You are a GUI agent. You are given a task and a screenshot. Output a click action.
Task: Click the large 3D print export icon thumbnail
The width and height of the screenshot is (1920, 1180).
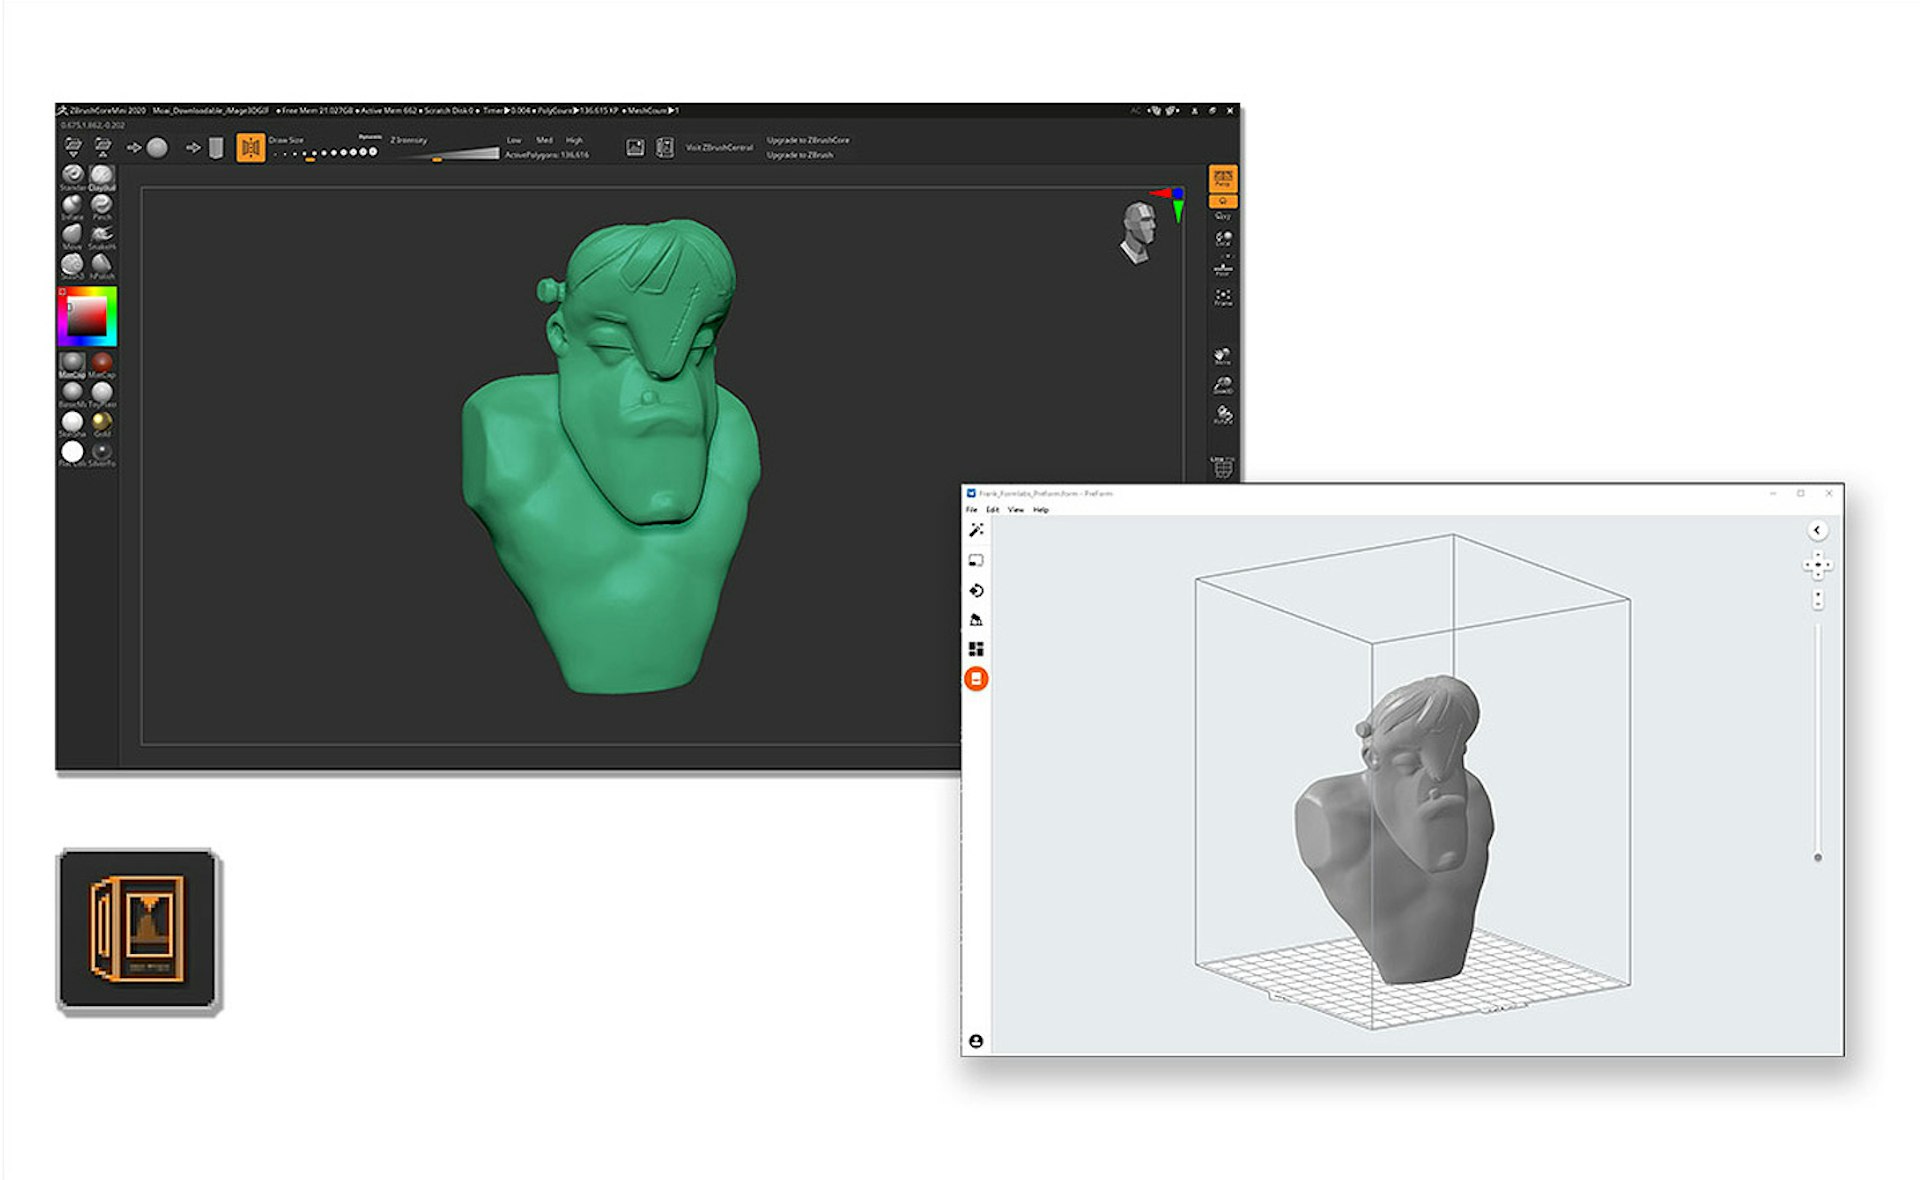(x=139, y=930)
